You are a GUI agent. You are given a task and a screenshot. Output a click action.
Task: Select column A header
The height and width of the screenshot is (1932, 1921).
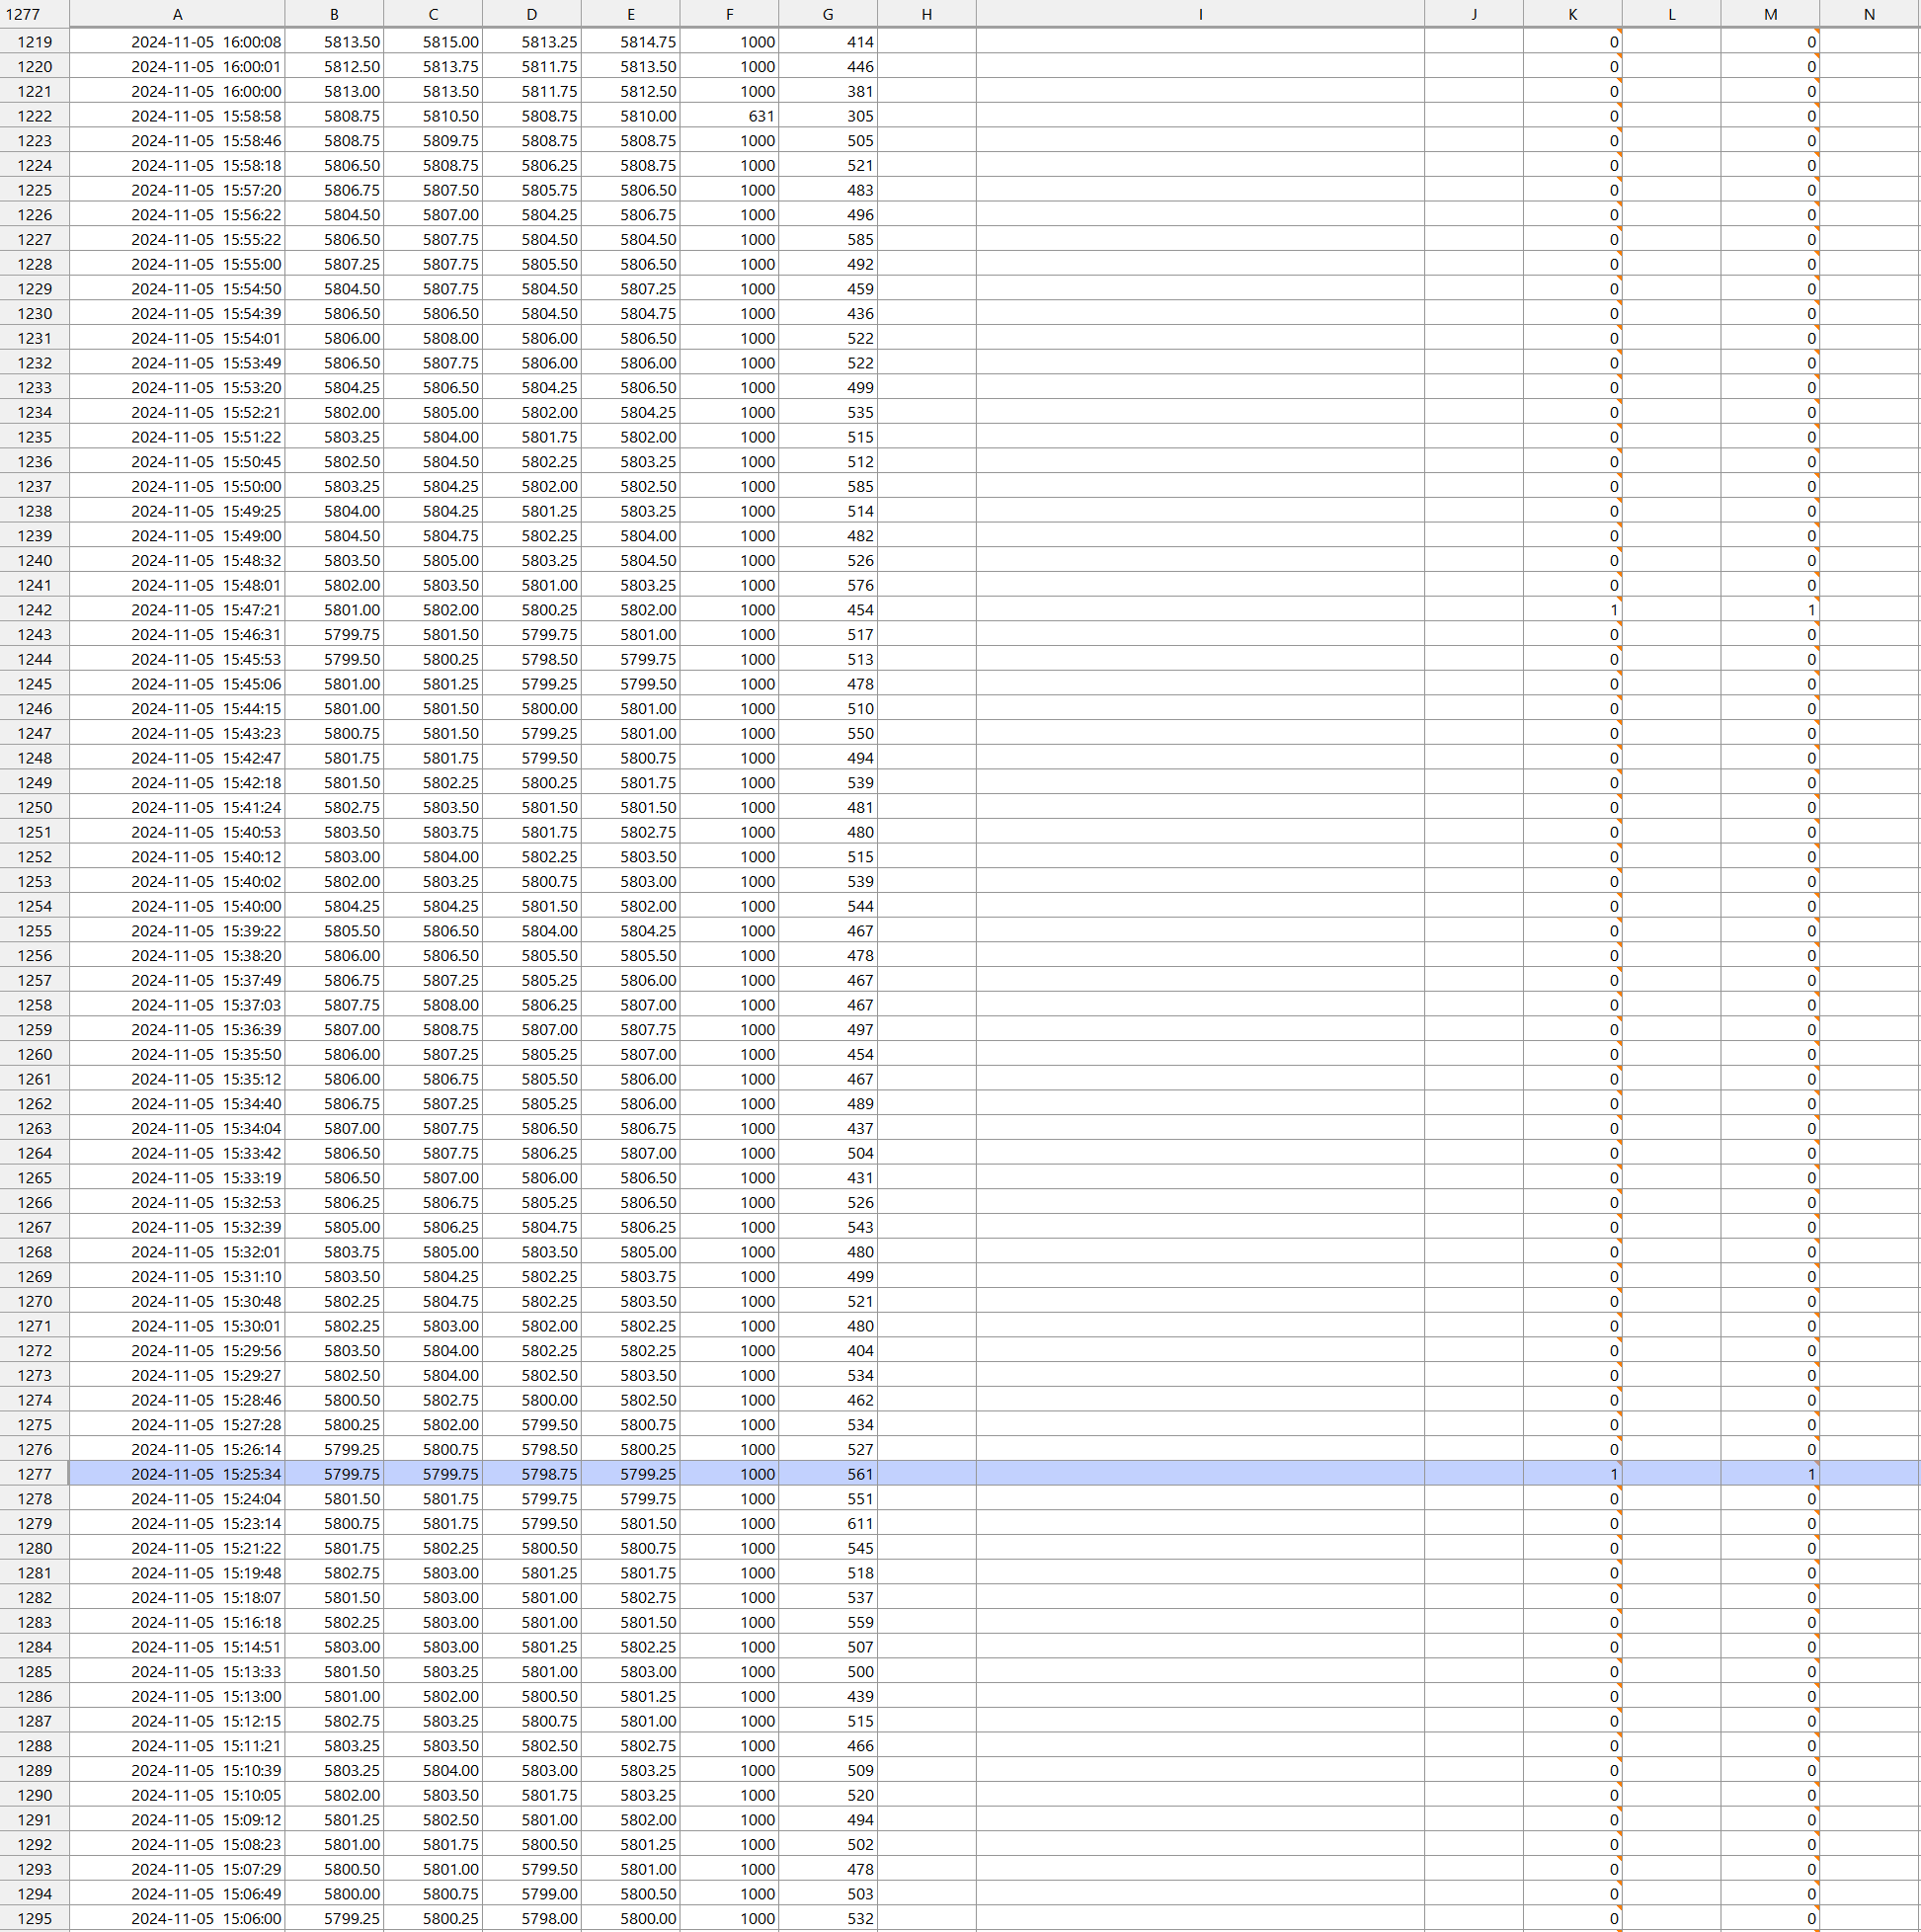coord(177,14)
